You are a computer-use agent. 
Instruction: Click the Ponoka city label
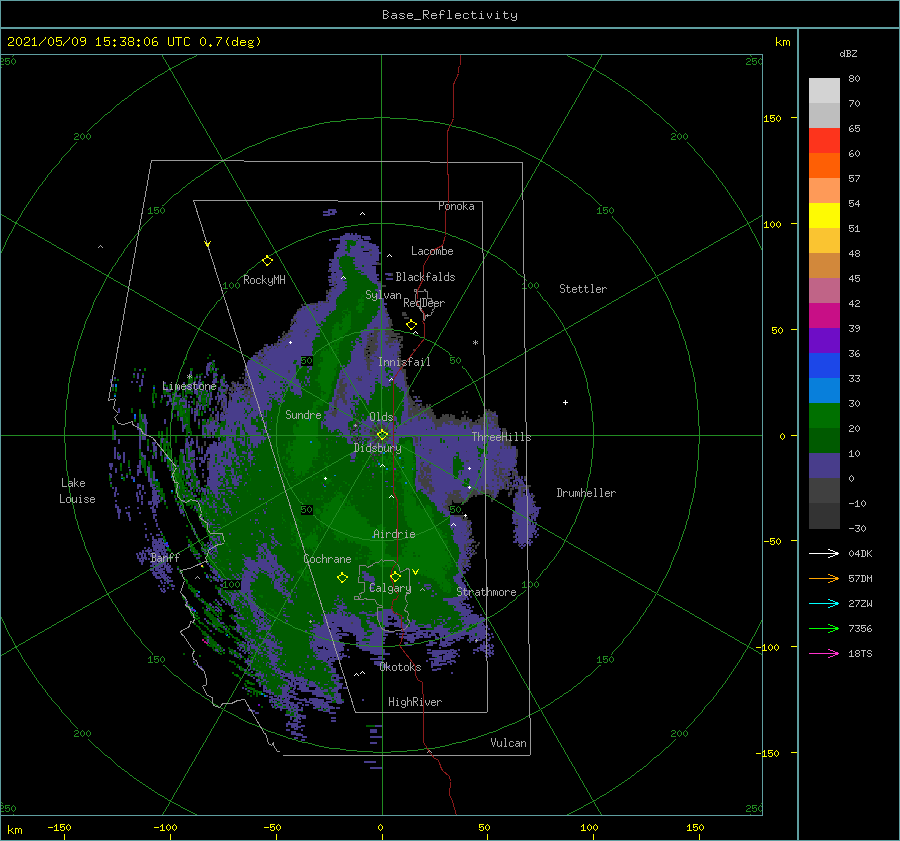point(456,206)
